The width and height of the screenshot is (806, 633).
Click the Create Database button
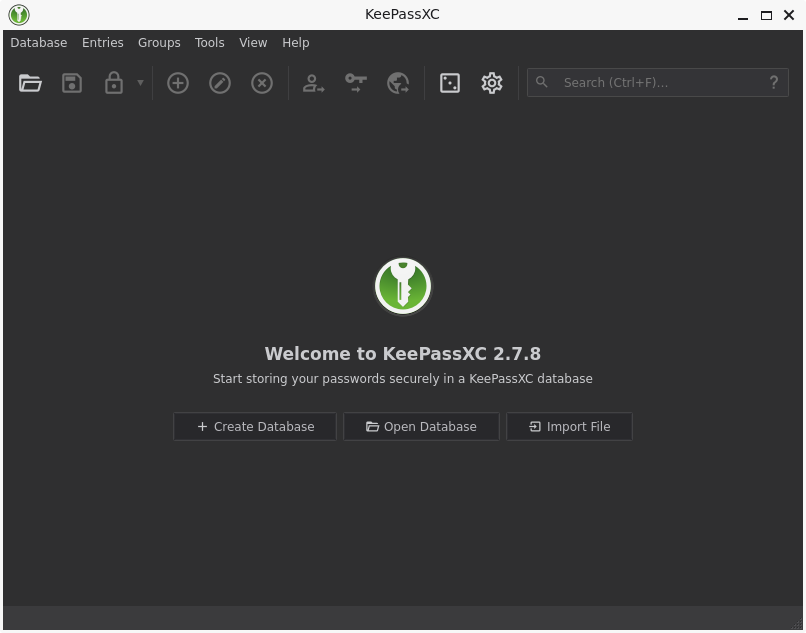click(x=254, y=426)
